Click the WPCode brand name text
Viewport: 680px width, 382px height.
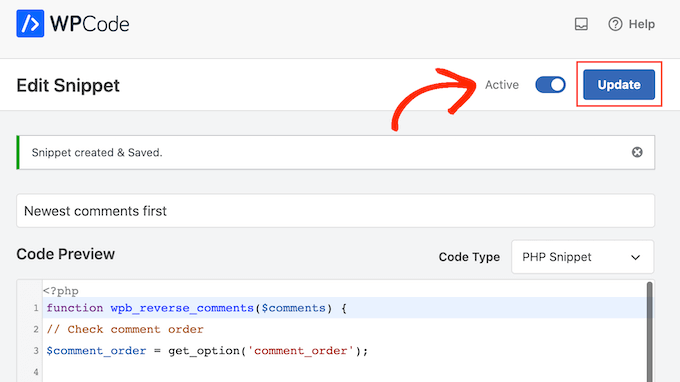click(90, 24)
